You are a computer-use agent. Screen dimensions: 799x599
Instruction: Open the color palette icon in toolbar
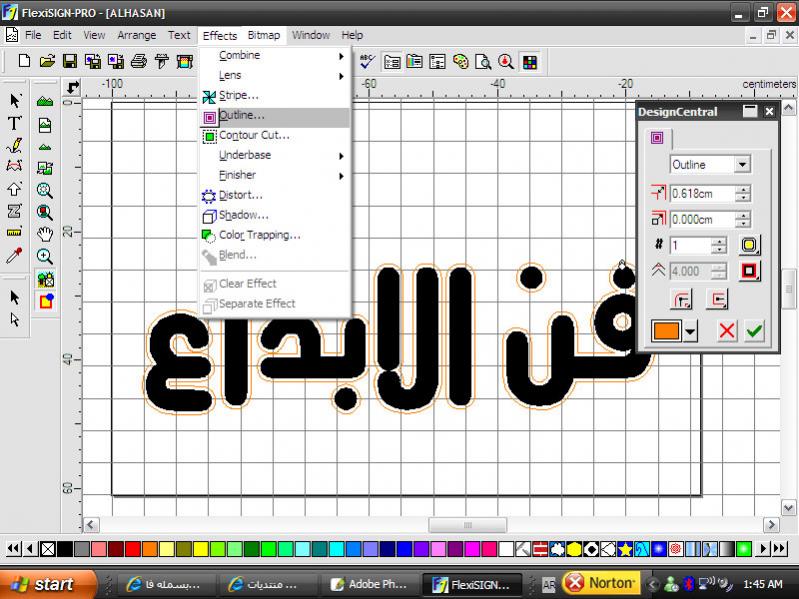[460, 62]
